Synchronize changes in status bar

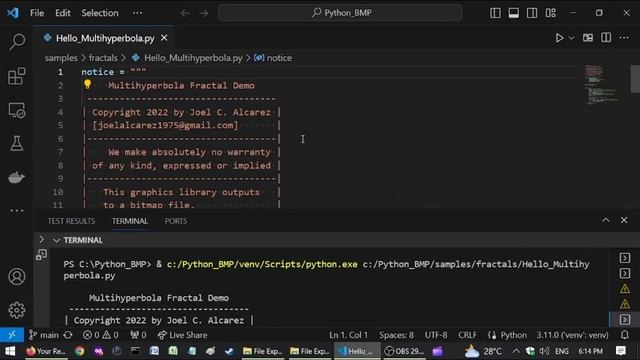pyautogui.click(x=68, y=335)
